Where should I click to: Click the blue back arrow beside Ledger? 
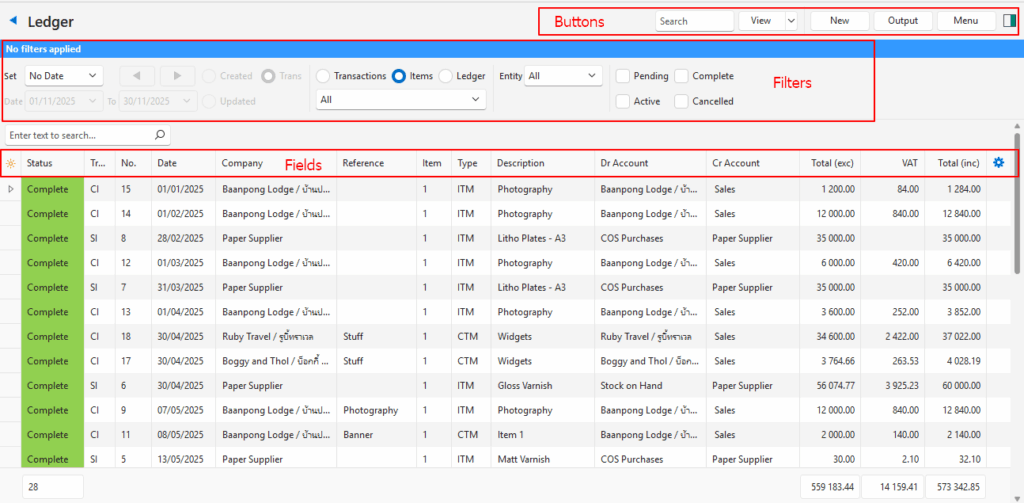13,21
